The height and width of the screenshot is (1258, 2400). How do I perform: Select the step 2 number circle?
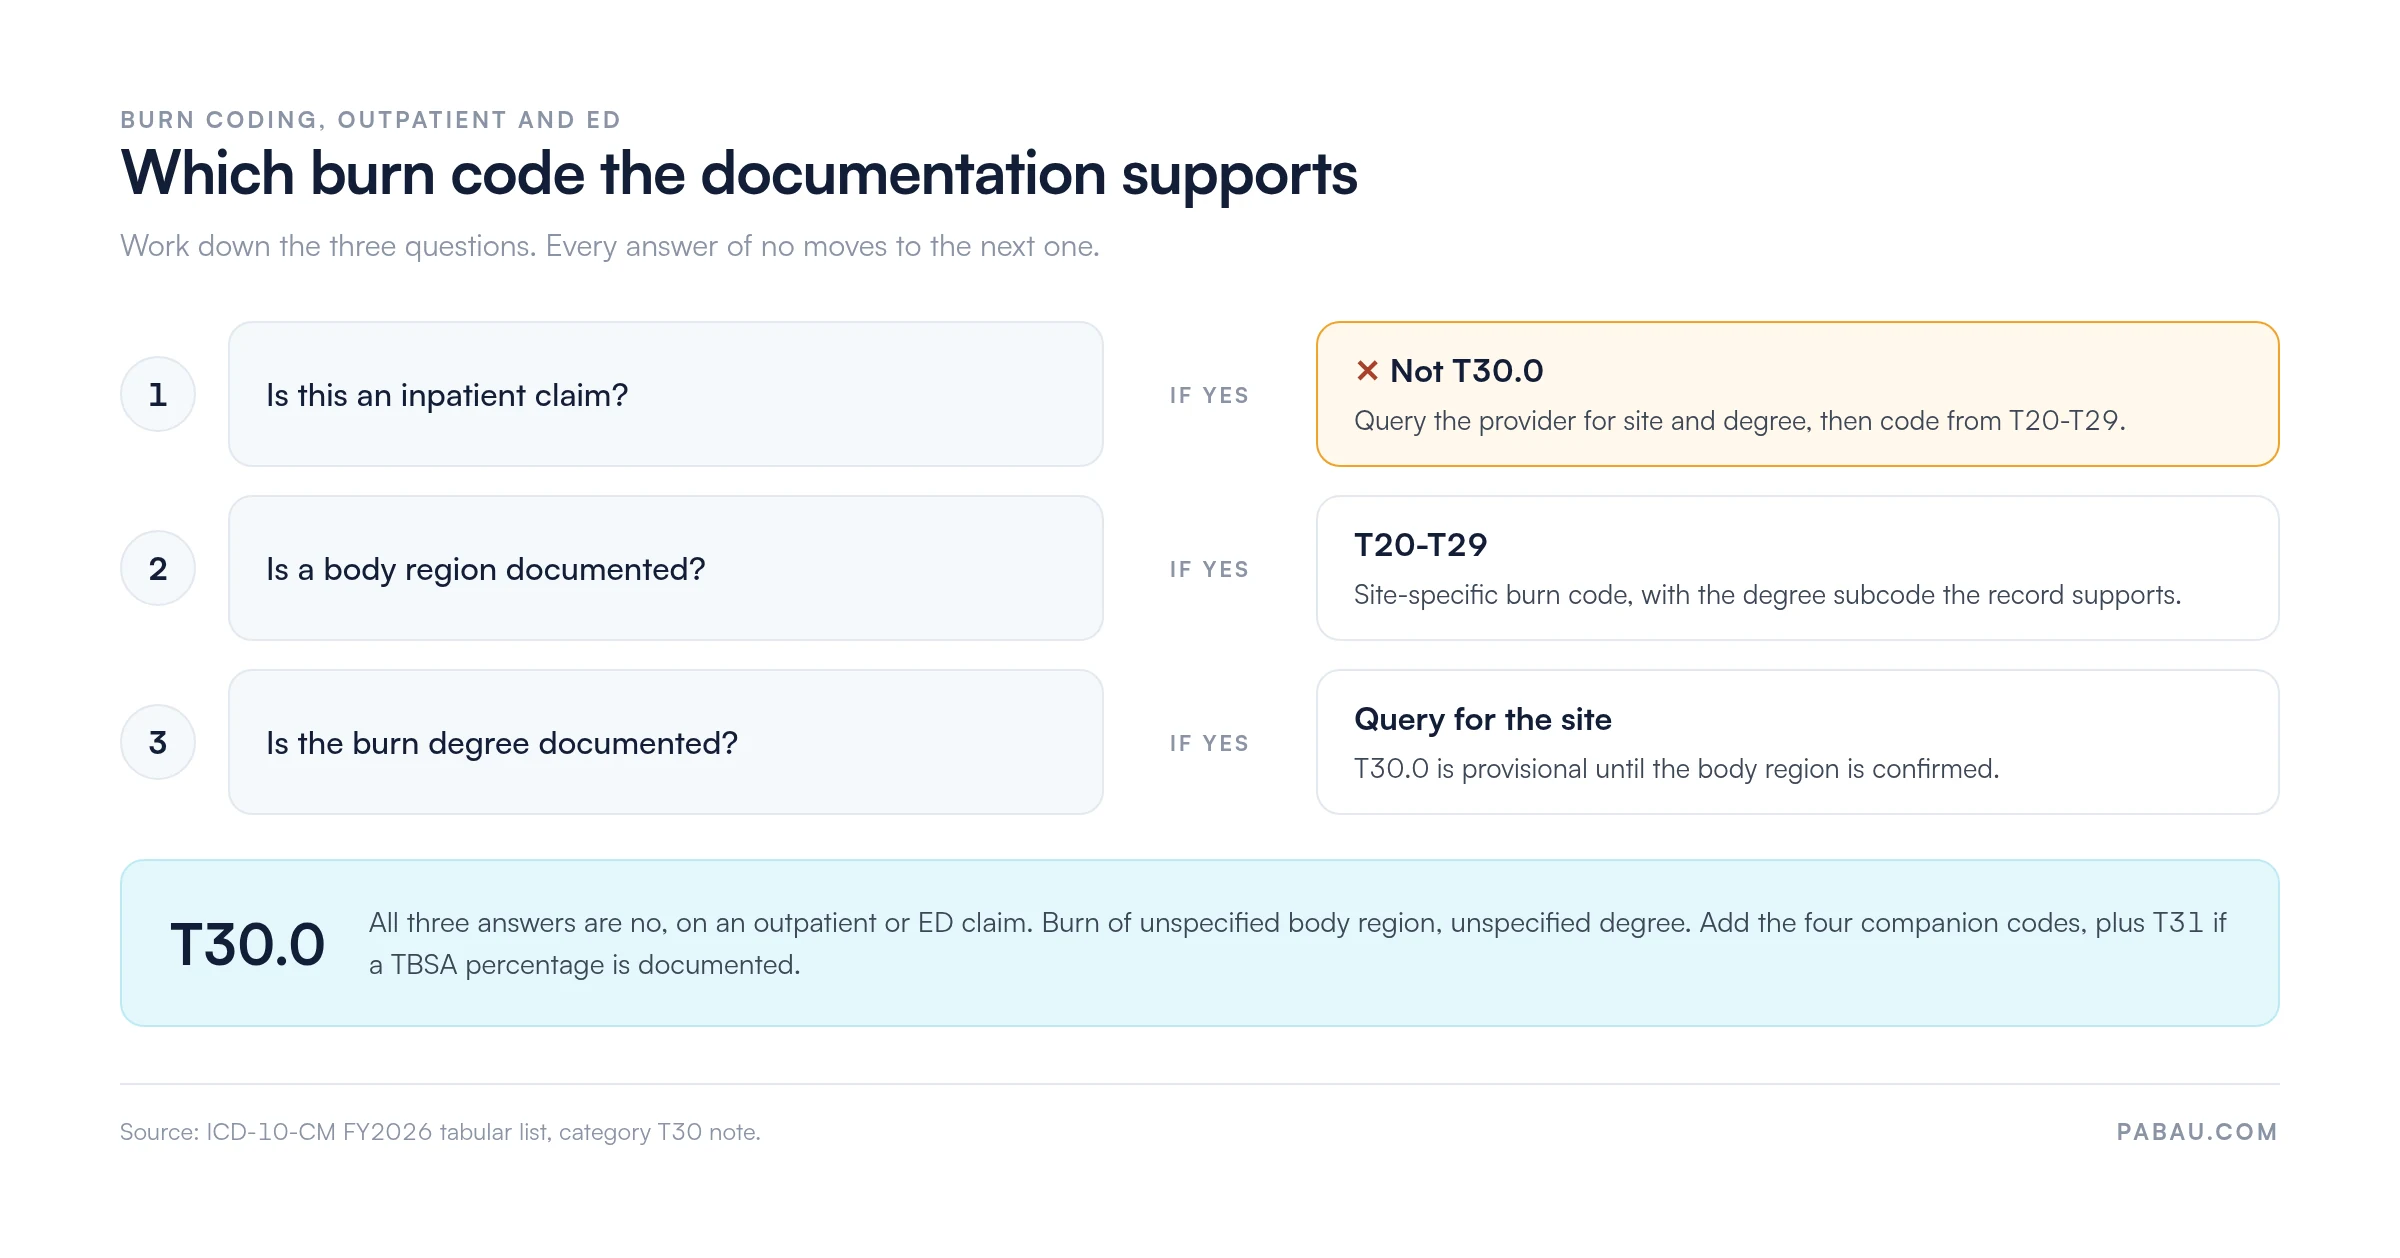point(158,568)
